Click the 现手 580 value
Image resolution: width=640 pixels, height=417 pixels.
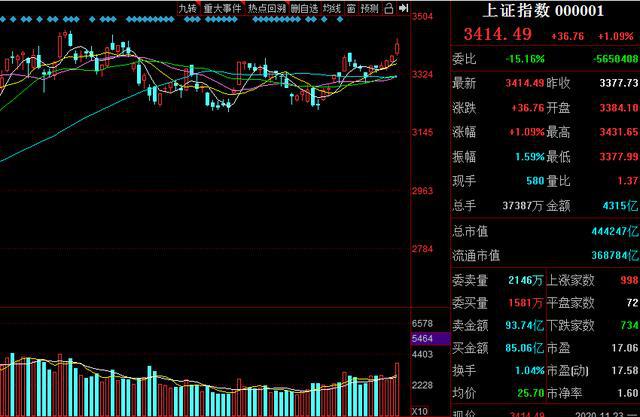(535, 181)
